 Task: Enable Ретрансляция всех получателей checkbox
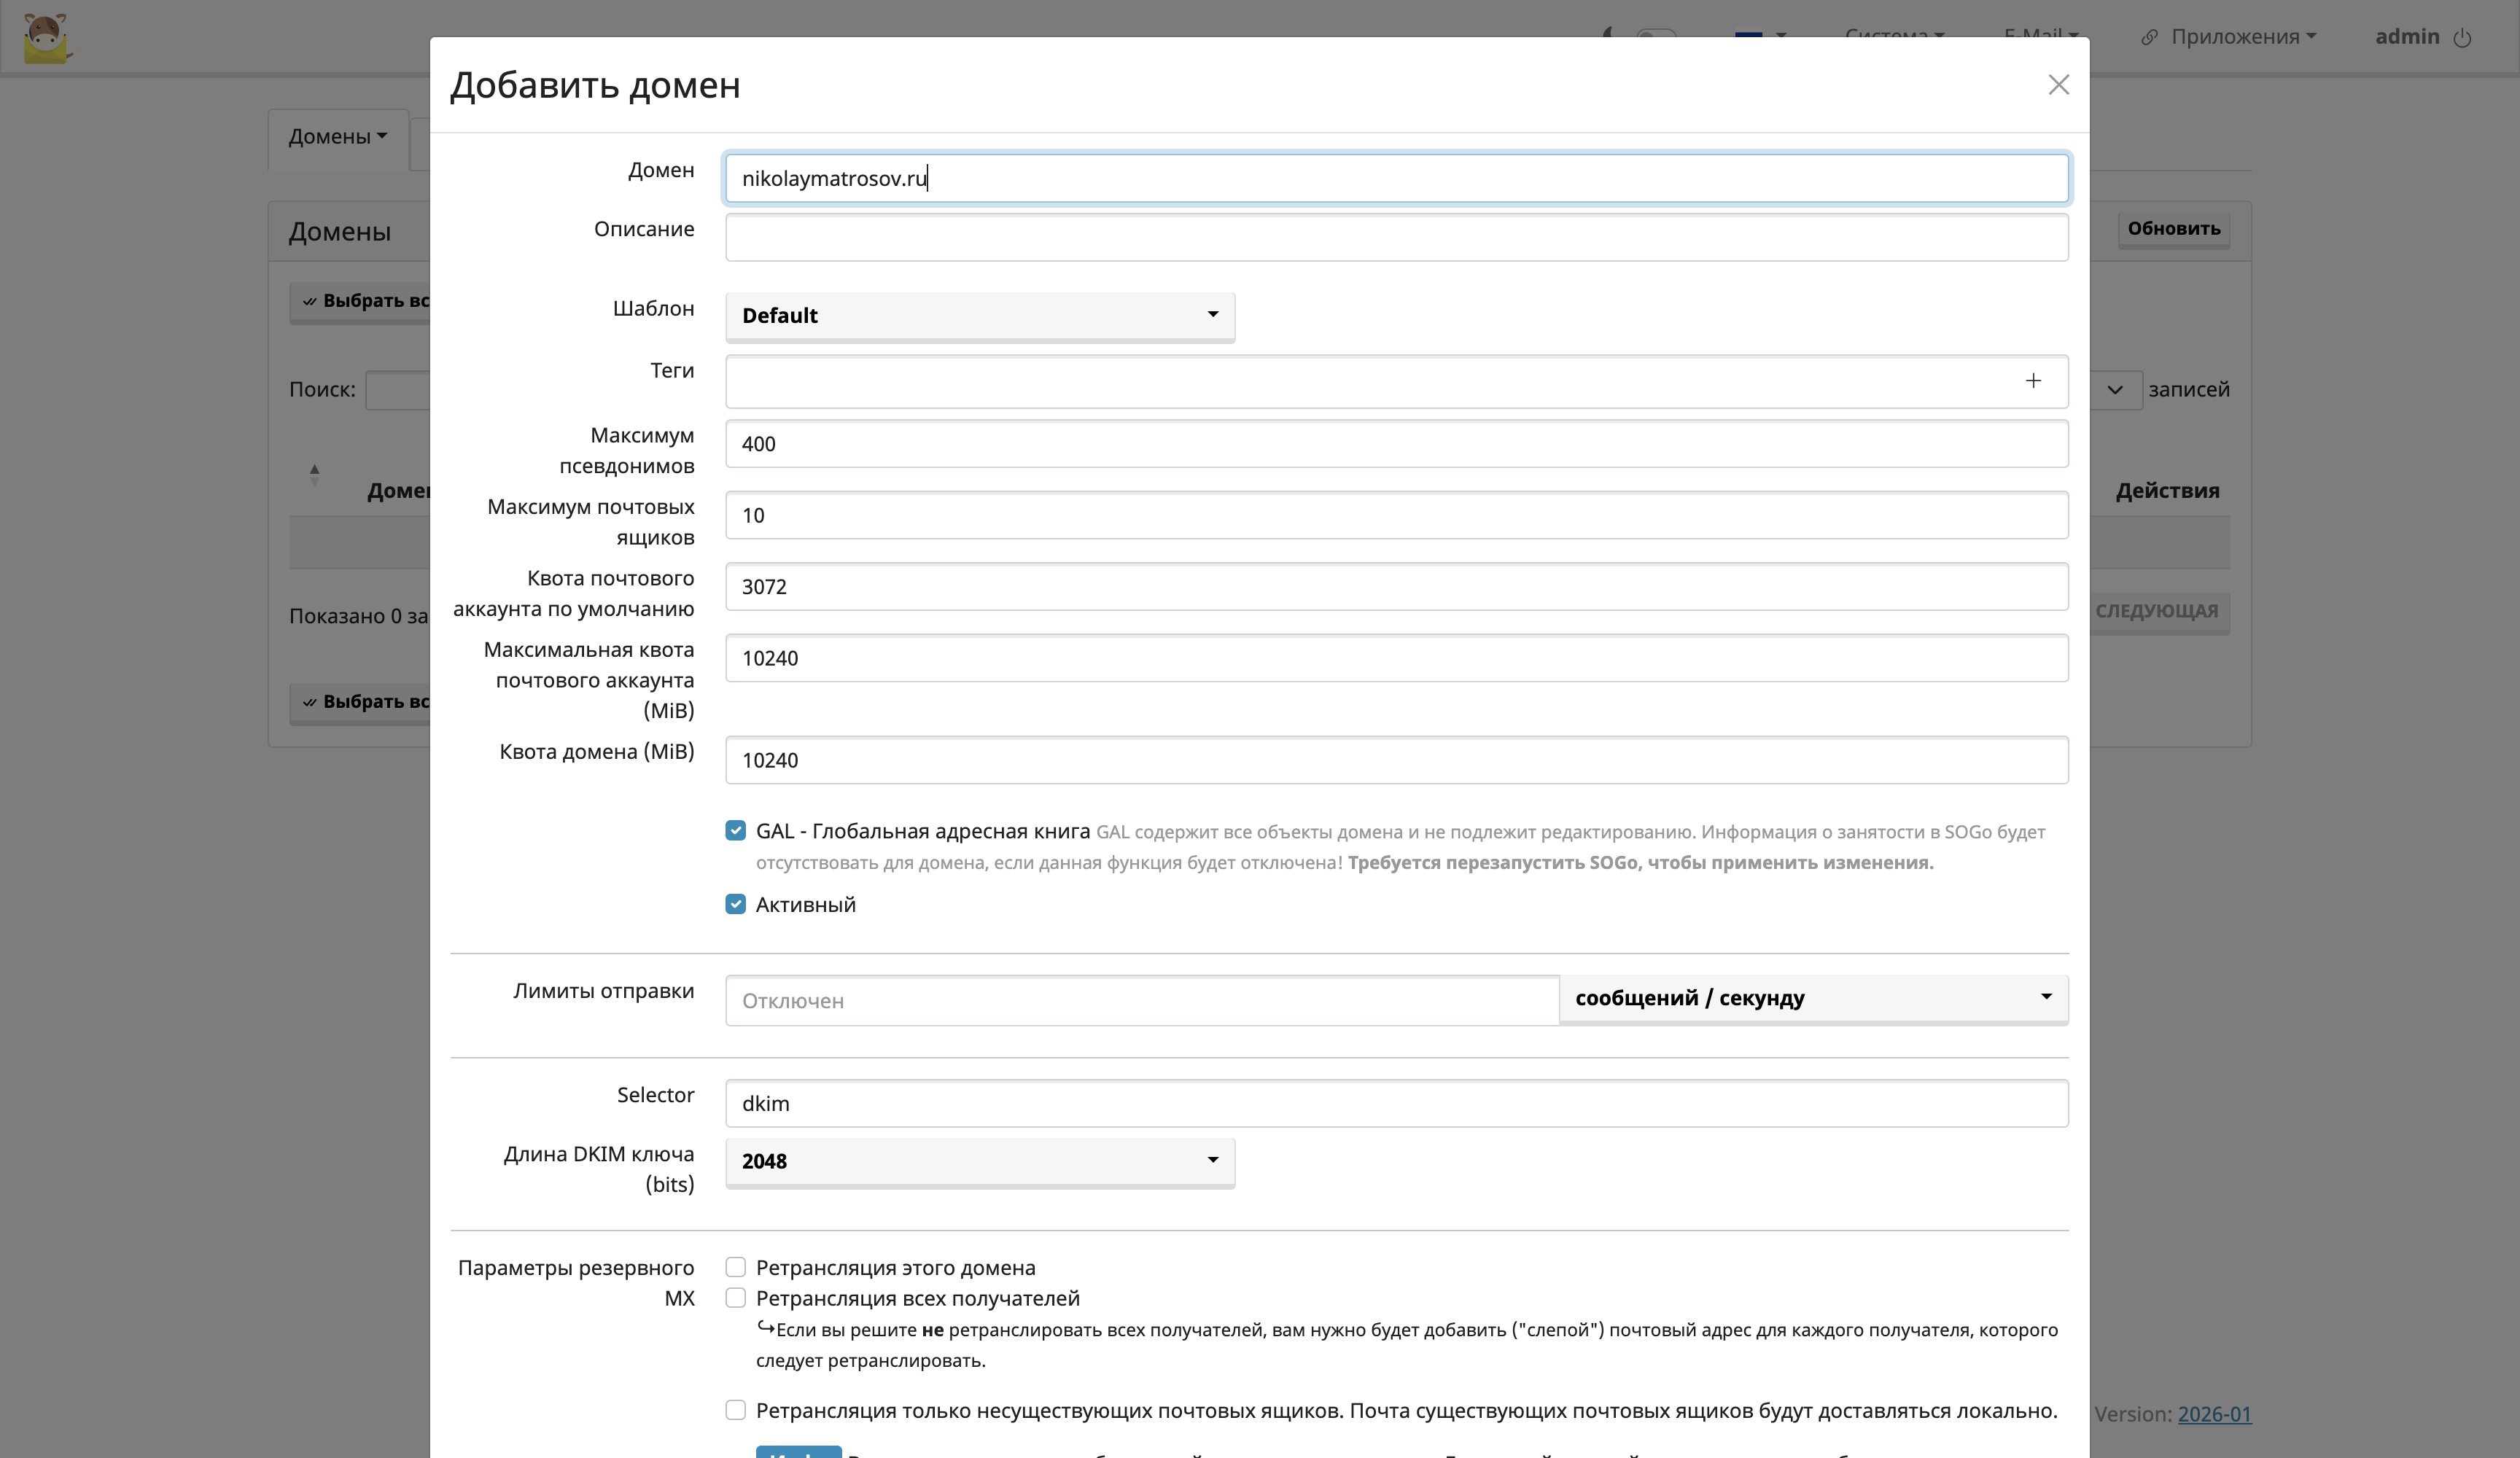736,1298
